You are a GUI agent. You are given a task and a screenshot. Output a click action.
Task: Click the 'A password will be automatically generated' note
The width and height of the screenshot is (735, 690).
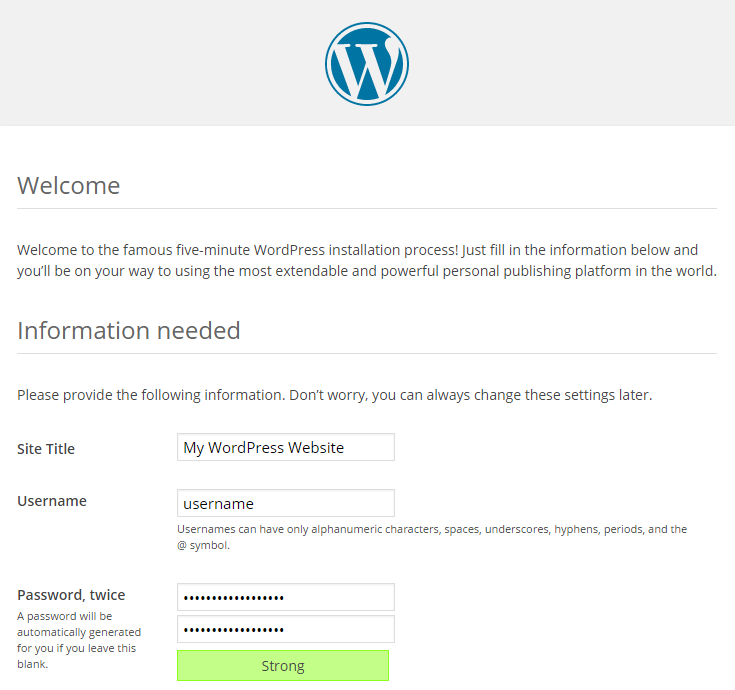pyautogui.click(x=79, y=640)
